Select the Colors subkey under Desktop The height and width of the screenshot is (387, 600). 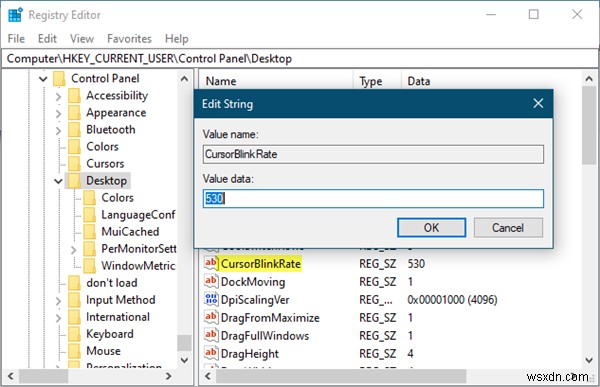pos(117,198)
